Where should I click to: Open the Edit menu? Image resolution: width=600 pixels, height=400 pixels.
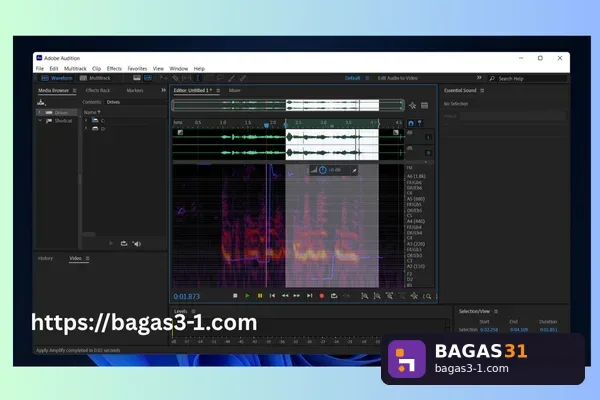pos(54,69)
